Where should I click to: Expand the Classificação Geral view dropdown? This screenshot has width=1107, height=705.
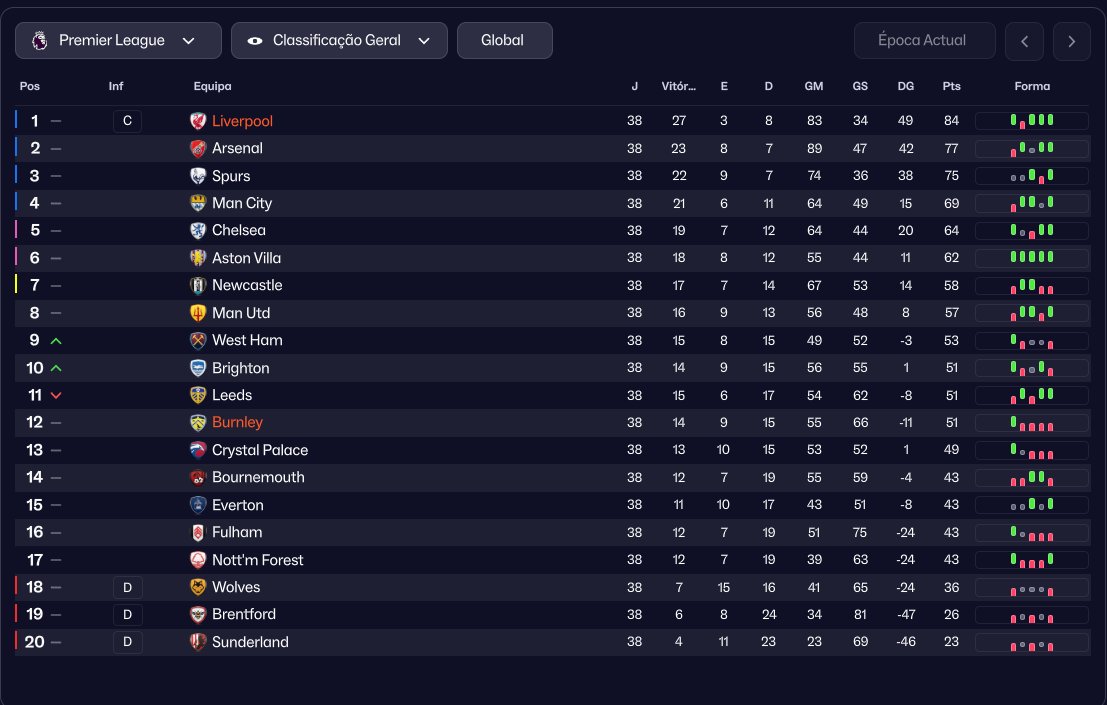(339, 40)
